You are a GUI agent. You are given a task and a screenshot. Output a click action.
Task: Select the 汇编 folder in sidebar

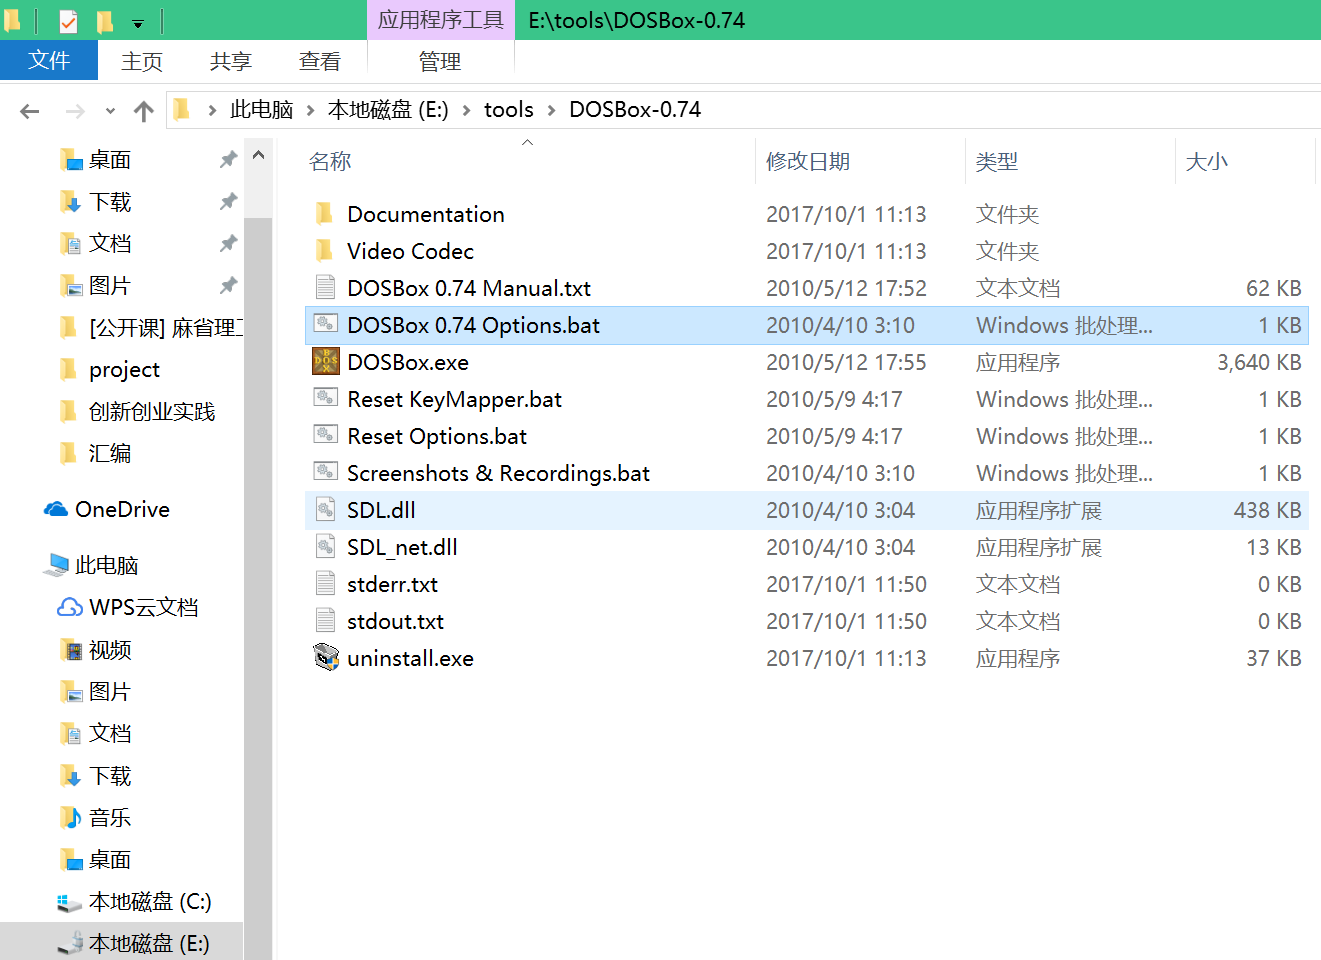coord(110,454)
